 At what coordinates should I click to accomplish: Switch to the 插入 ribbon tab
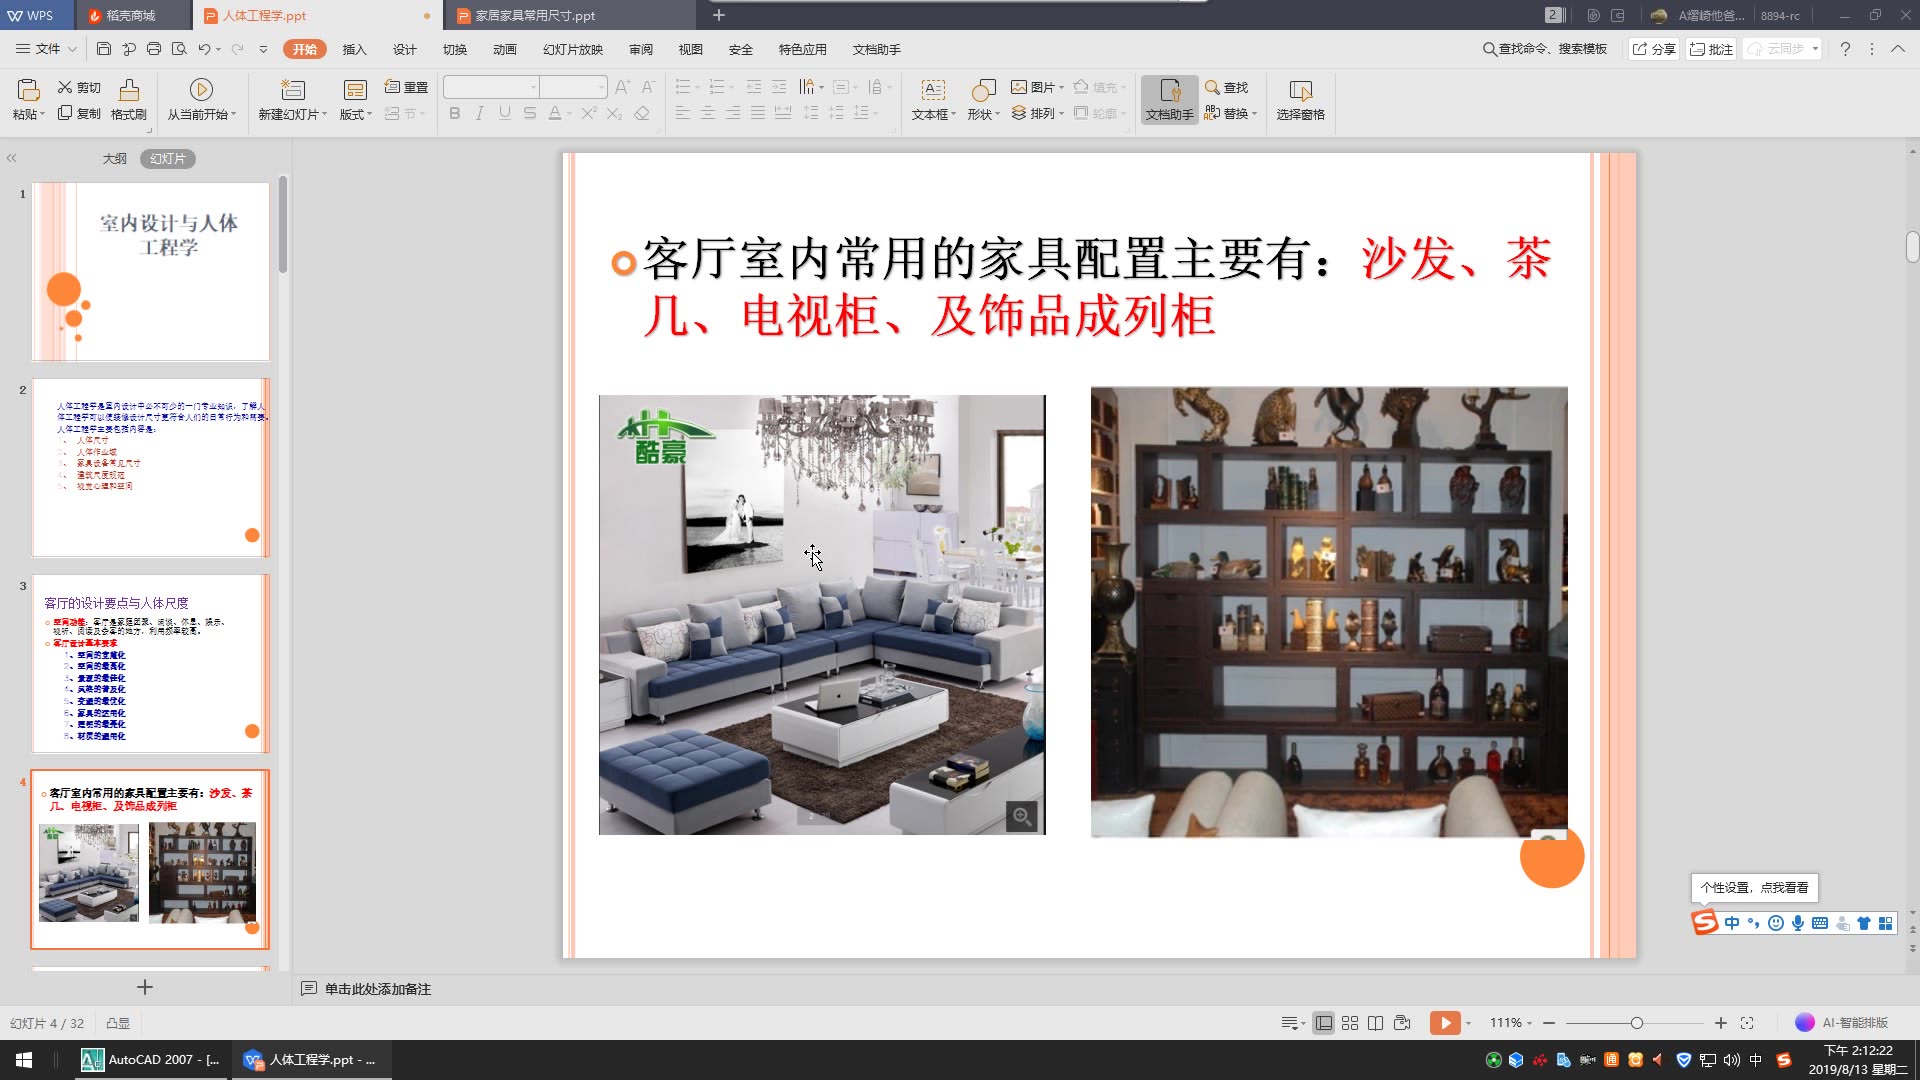coord(355,49)
